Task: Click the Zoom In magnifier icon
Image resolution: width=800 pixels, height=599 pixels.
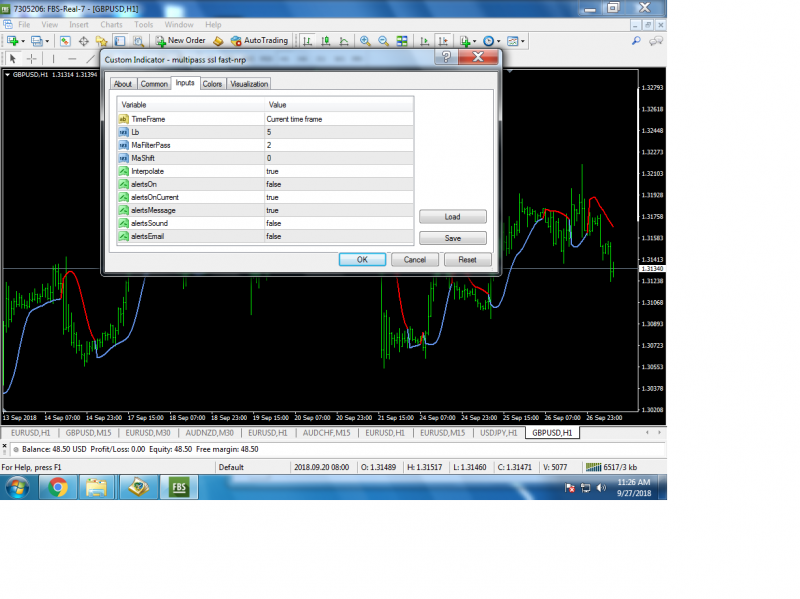Action: tap(365, 41)
